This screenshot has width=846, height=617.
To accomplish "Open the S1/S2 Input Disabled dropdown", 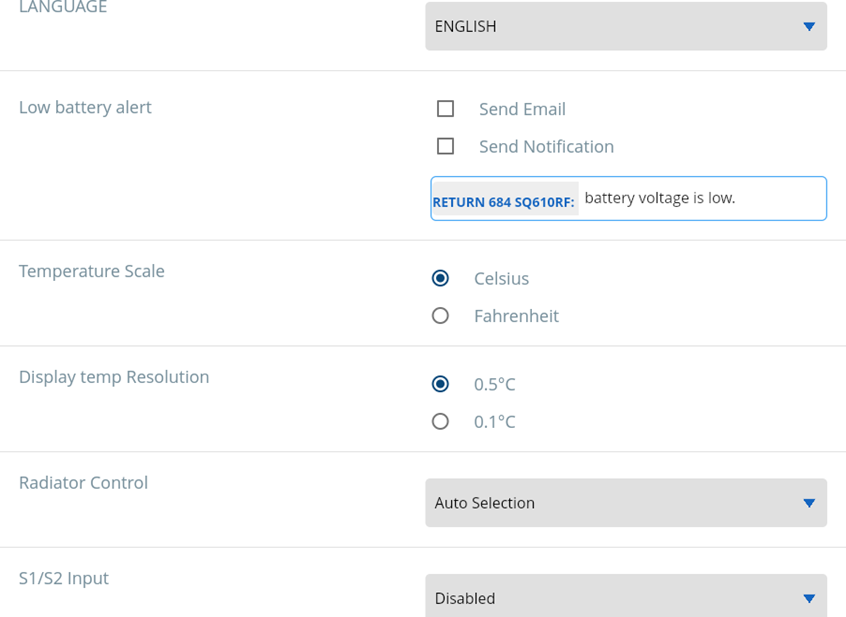I will [625, 598].
